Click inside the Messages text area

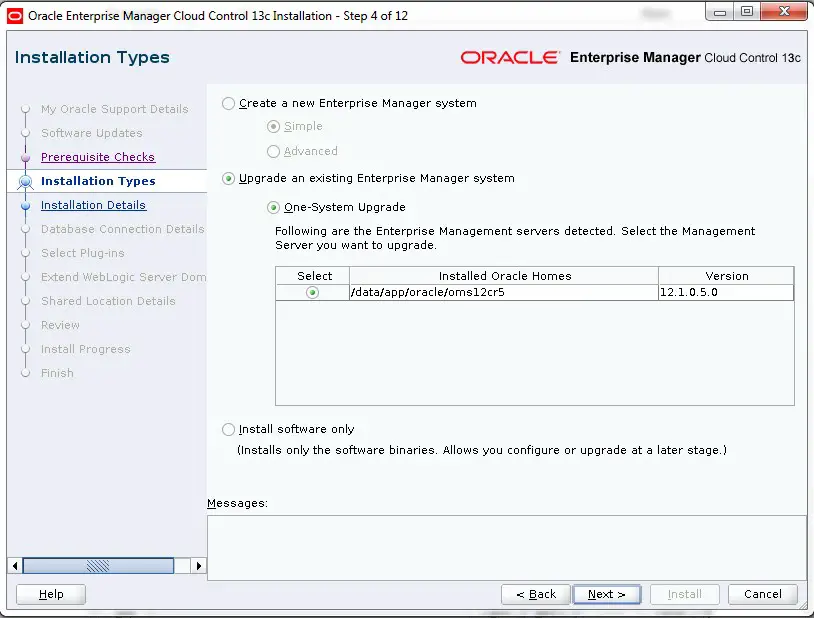(507, 548)
